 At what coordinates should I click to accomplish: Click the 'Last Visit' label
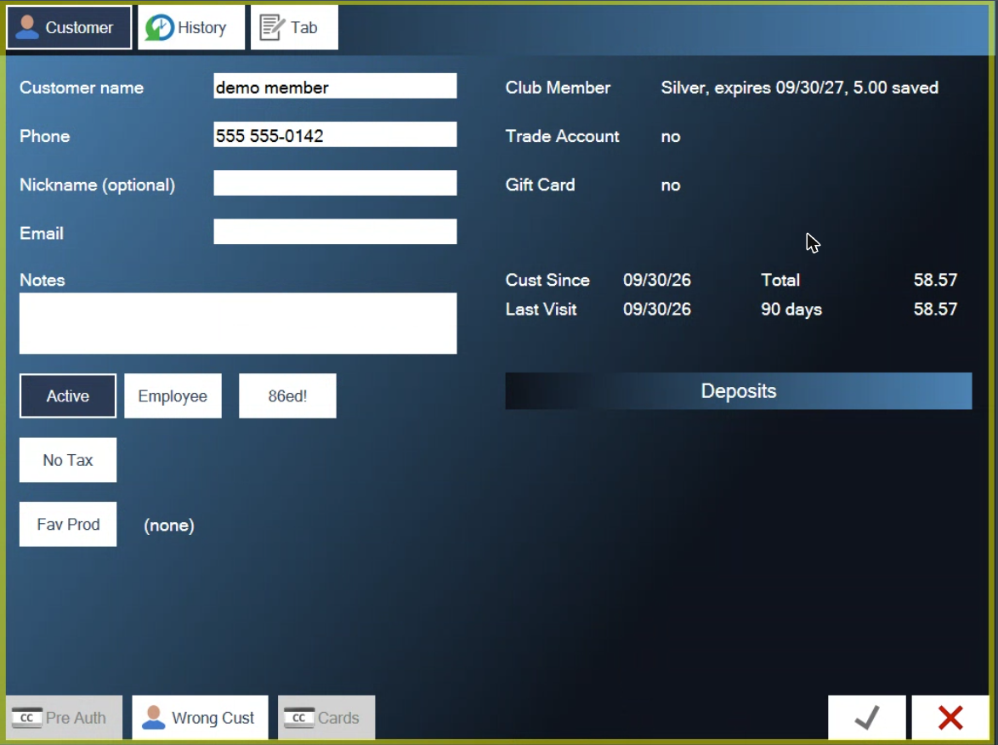541,309
